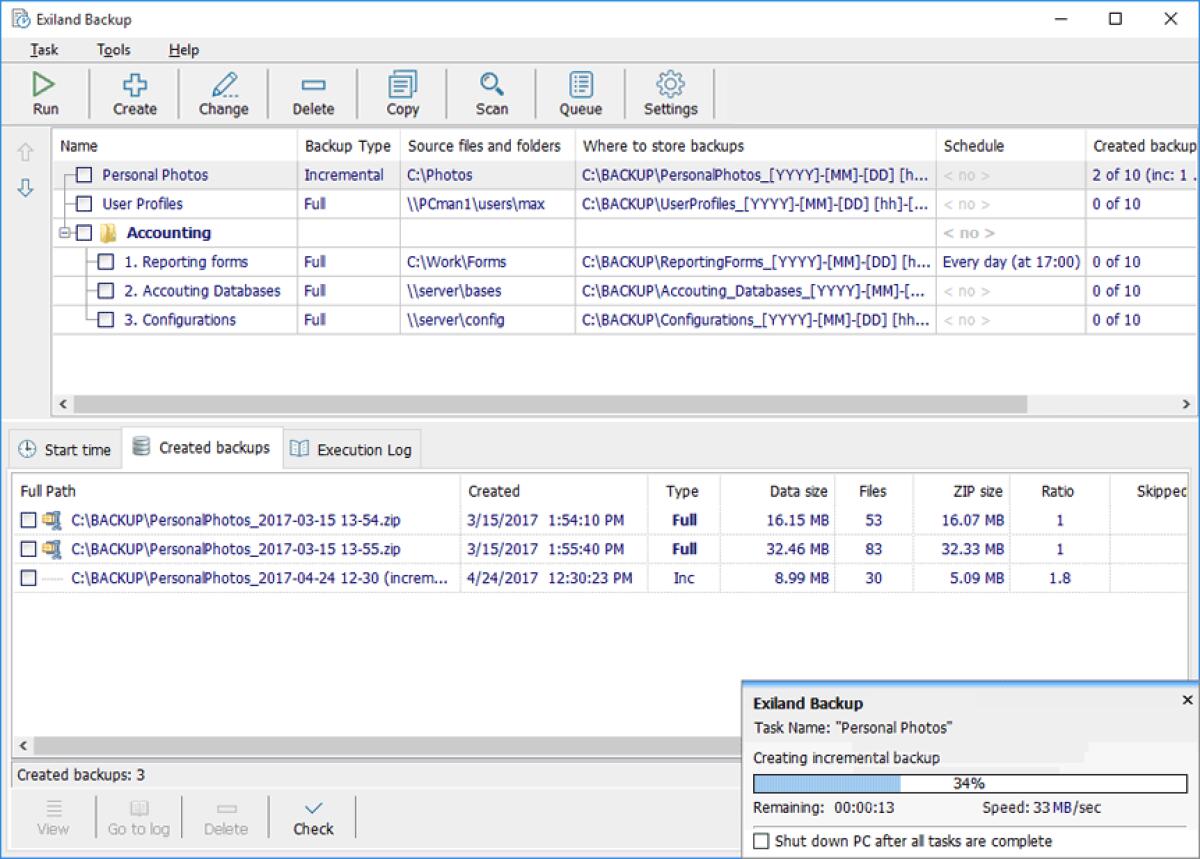Collapse the Accounting task group

pos(63,232)
